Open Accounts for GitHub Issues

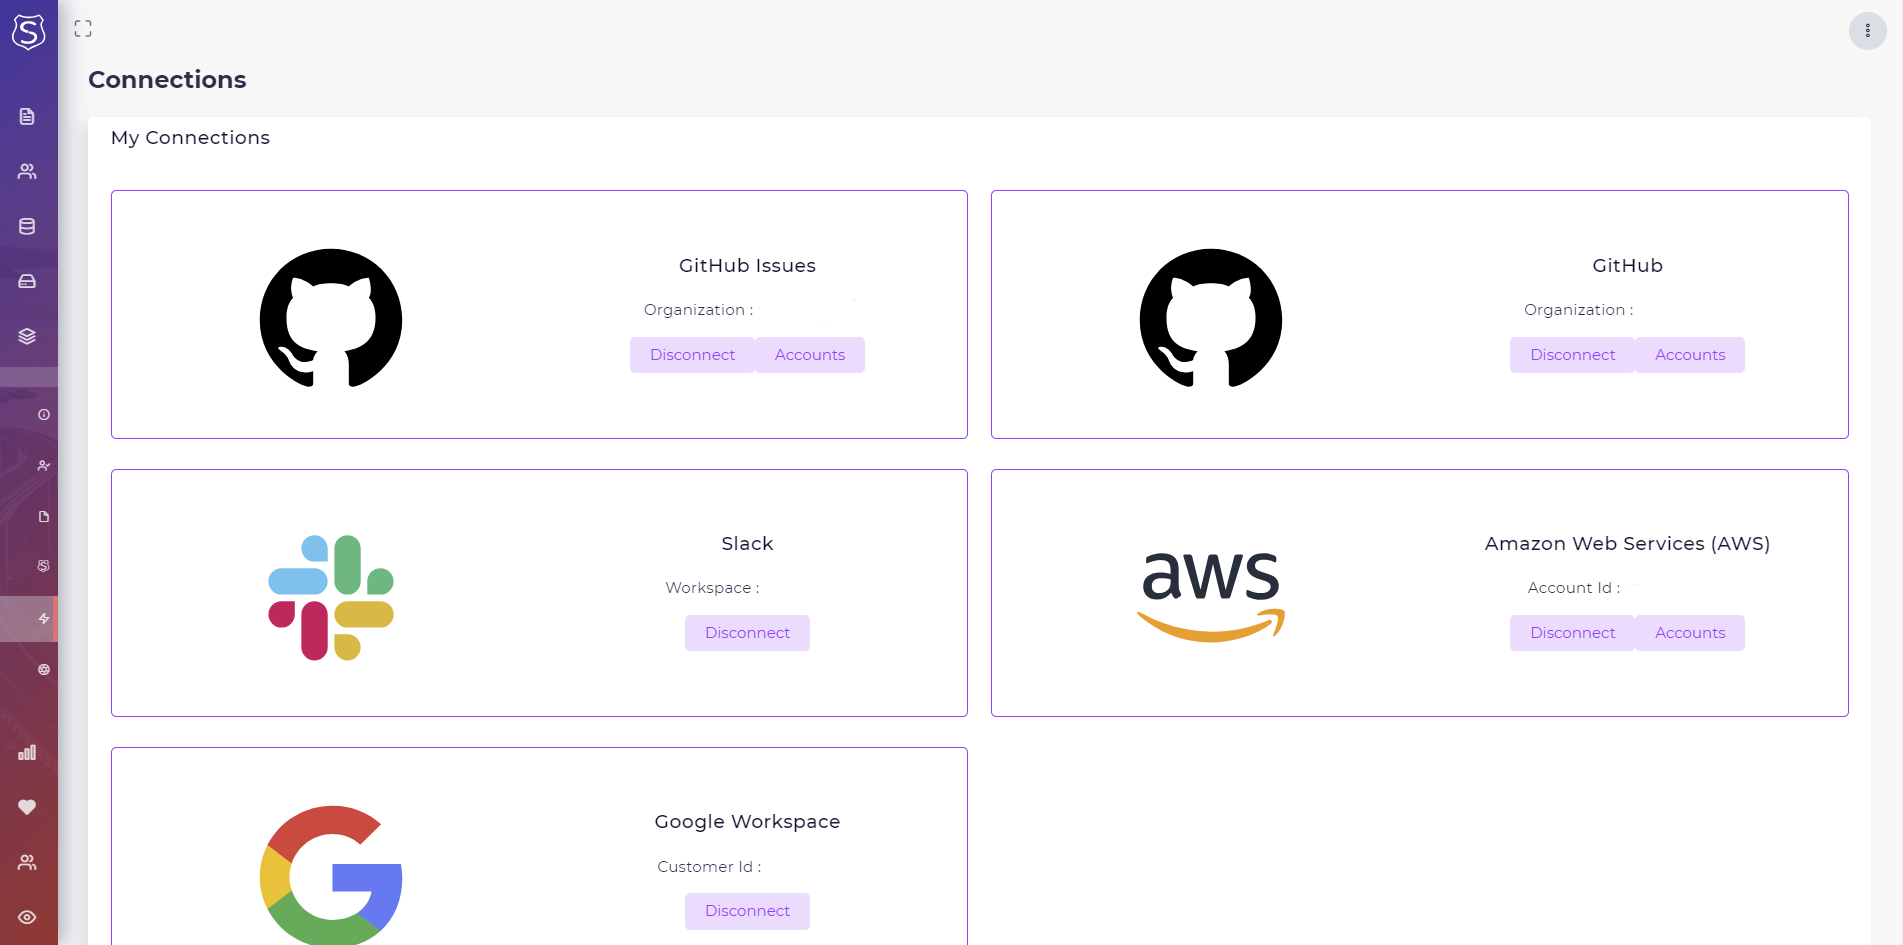809,355
